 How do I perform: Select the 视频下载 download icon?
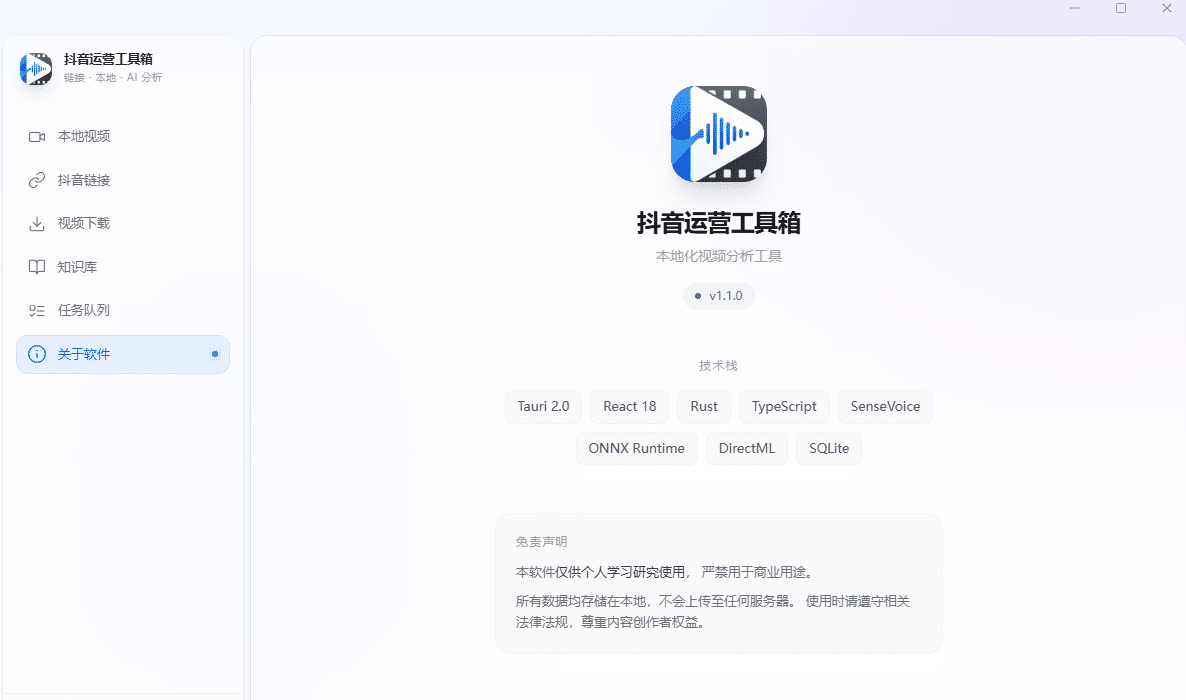click(x=36, y=223)
